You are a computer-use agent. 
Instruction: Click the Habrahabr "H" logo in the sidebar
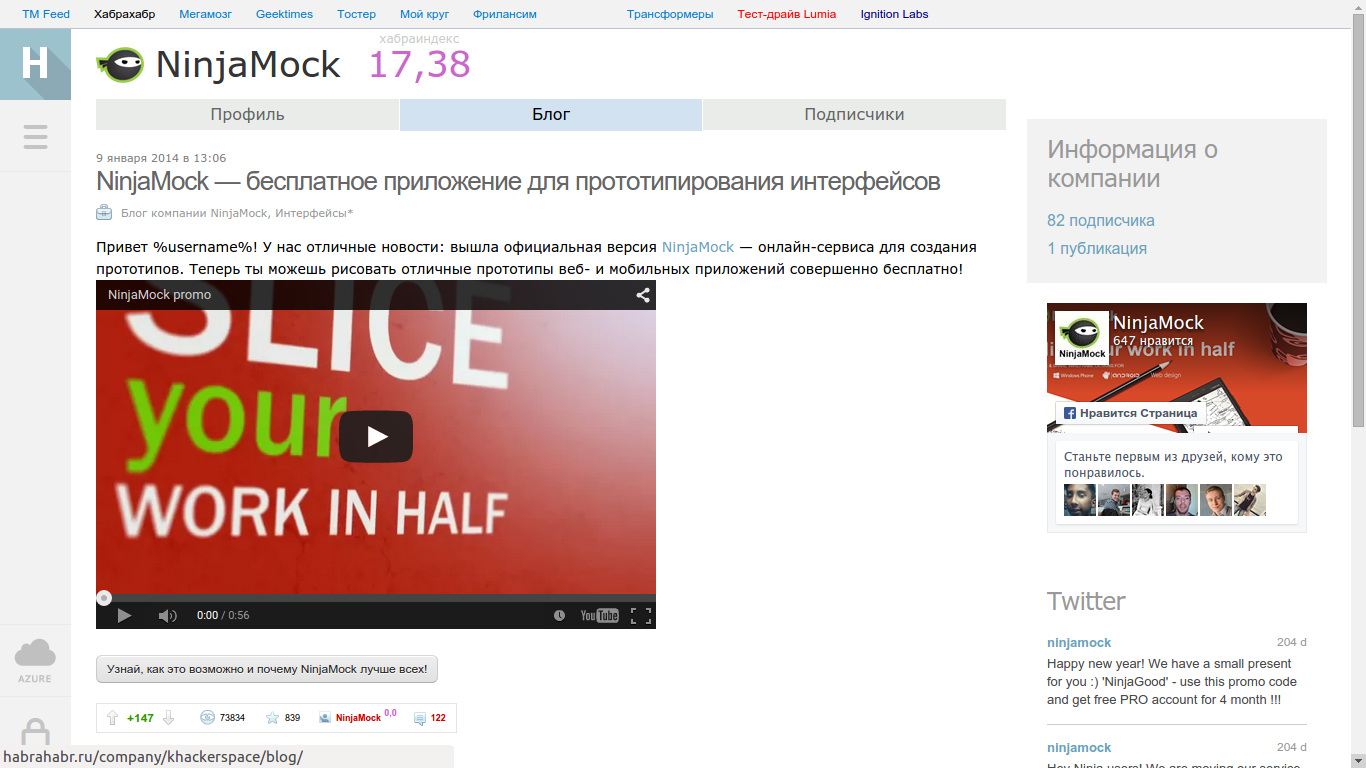(x=35, y=64)
